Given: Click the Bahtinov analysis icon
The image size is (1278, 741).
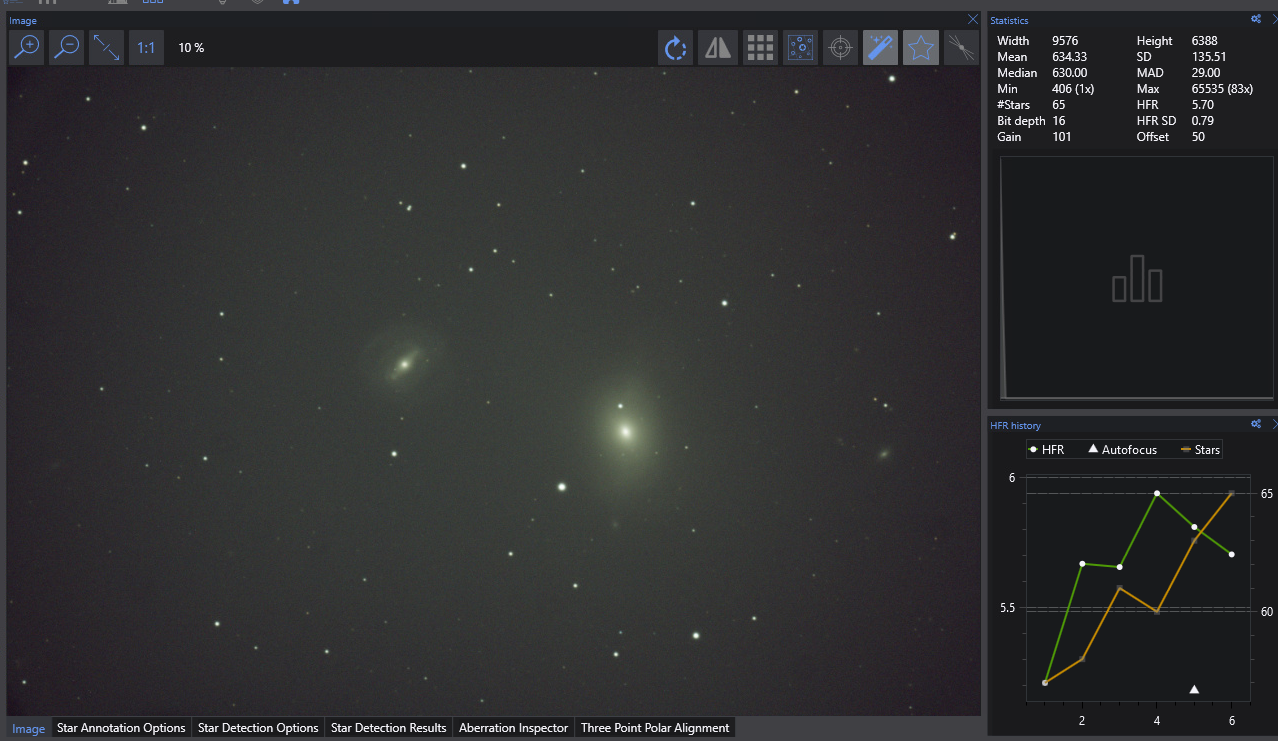Looking at the screenshot, I should click(961, 47).
